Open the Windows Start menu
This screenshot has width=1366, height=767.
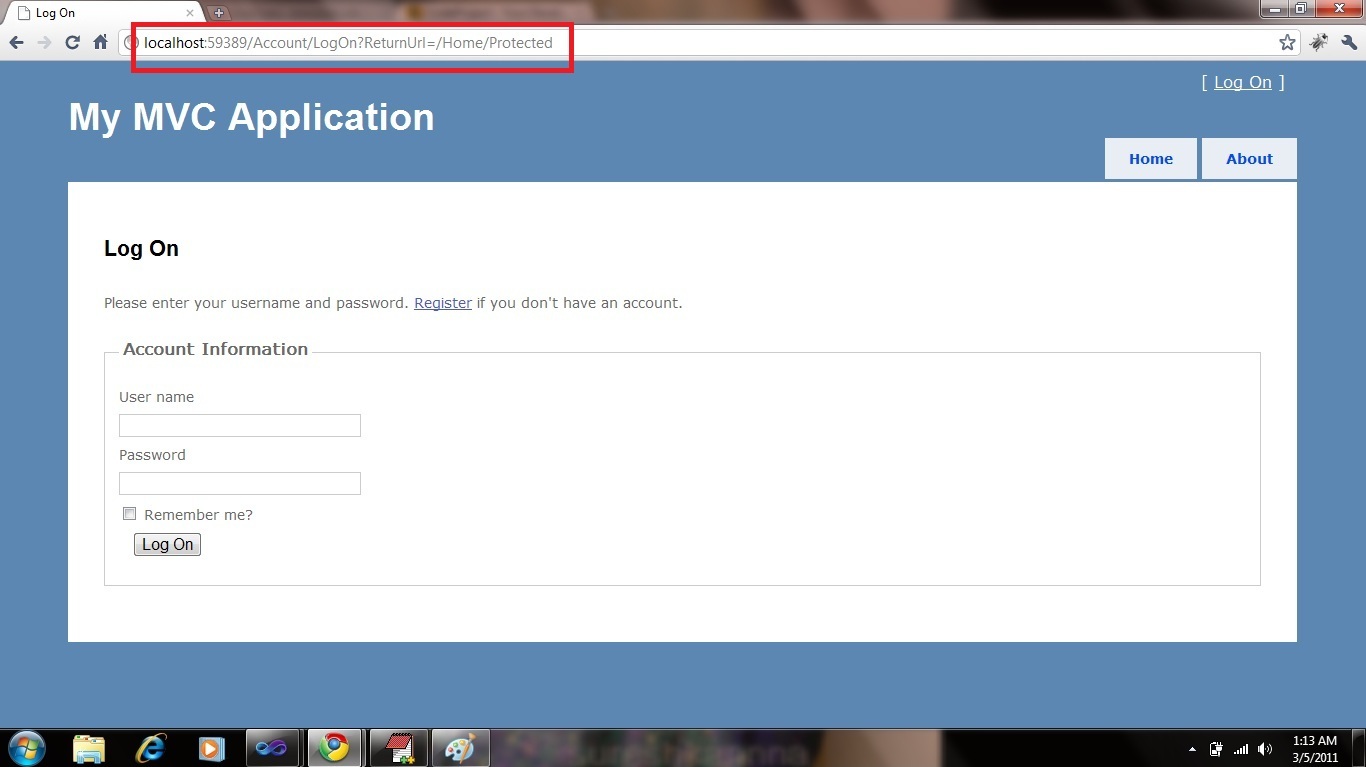(x=26, y=748)
